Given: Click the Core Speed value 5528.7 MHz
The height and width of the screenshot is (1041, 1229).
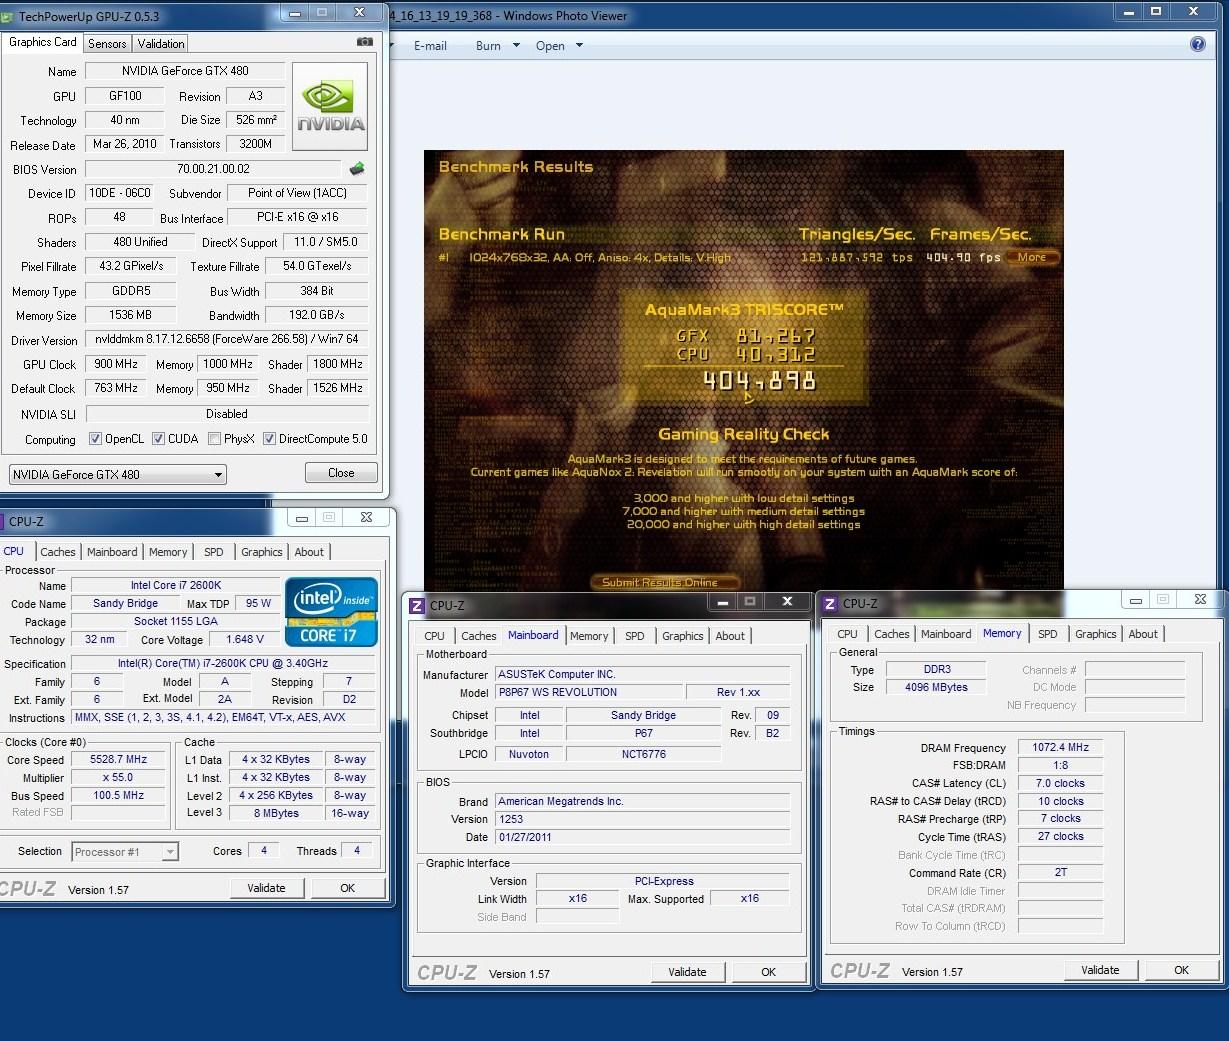Looking at the screenshot, I should click(x=119, y=760).
